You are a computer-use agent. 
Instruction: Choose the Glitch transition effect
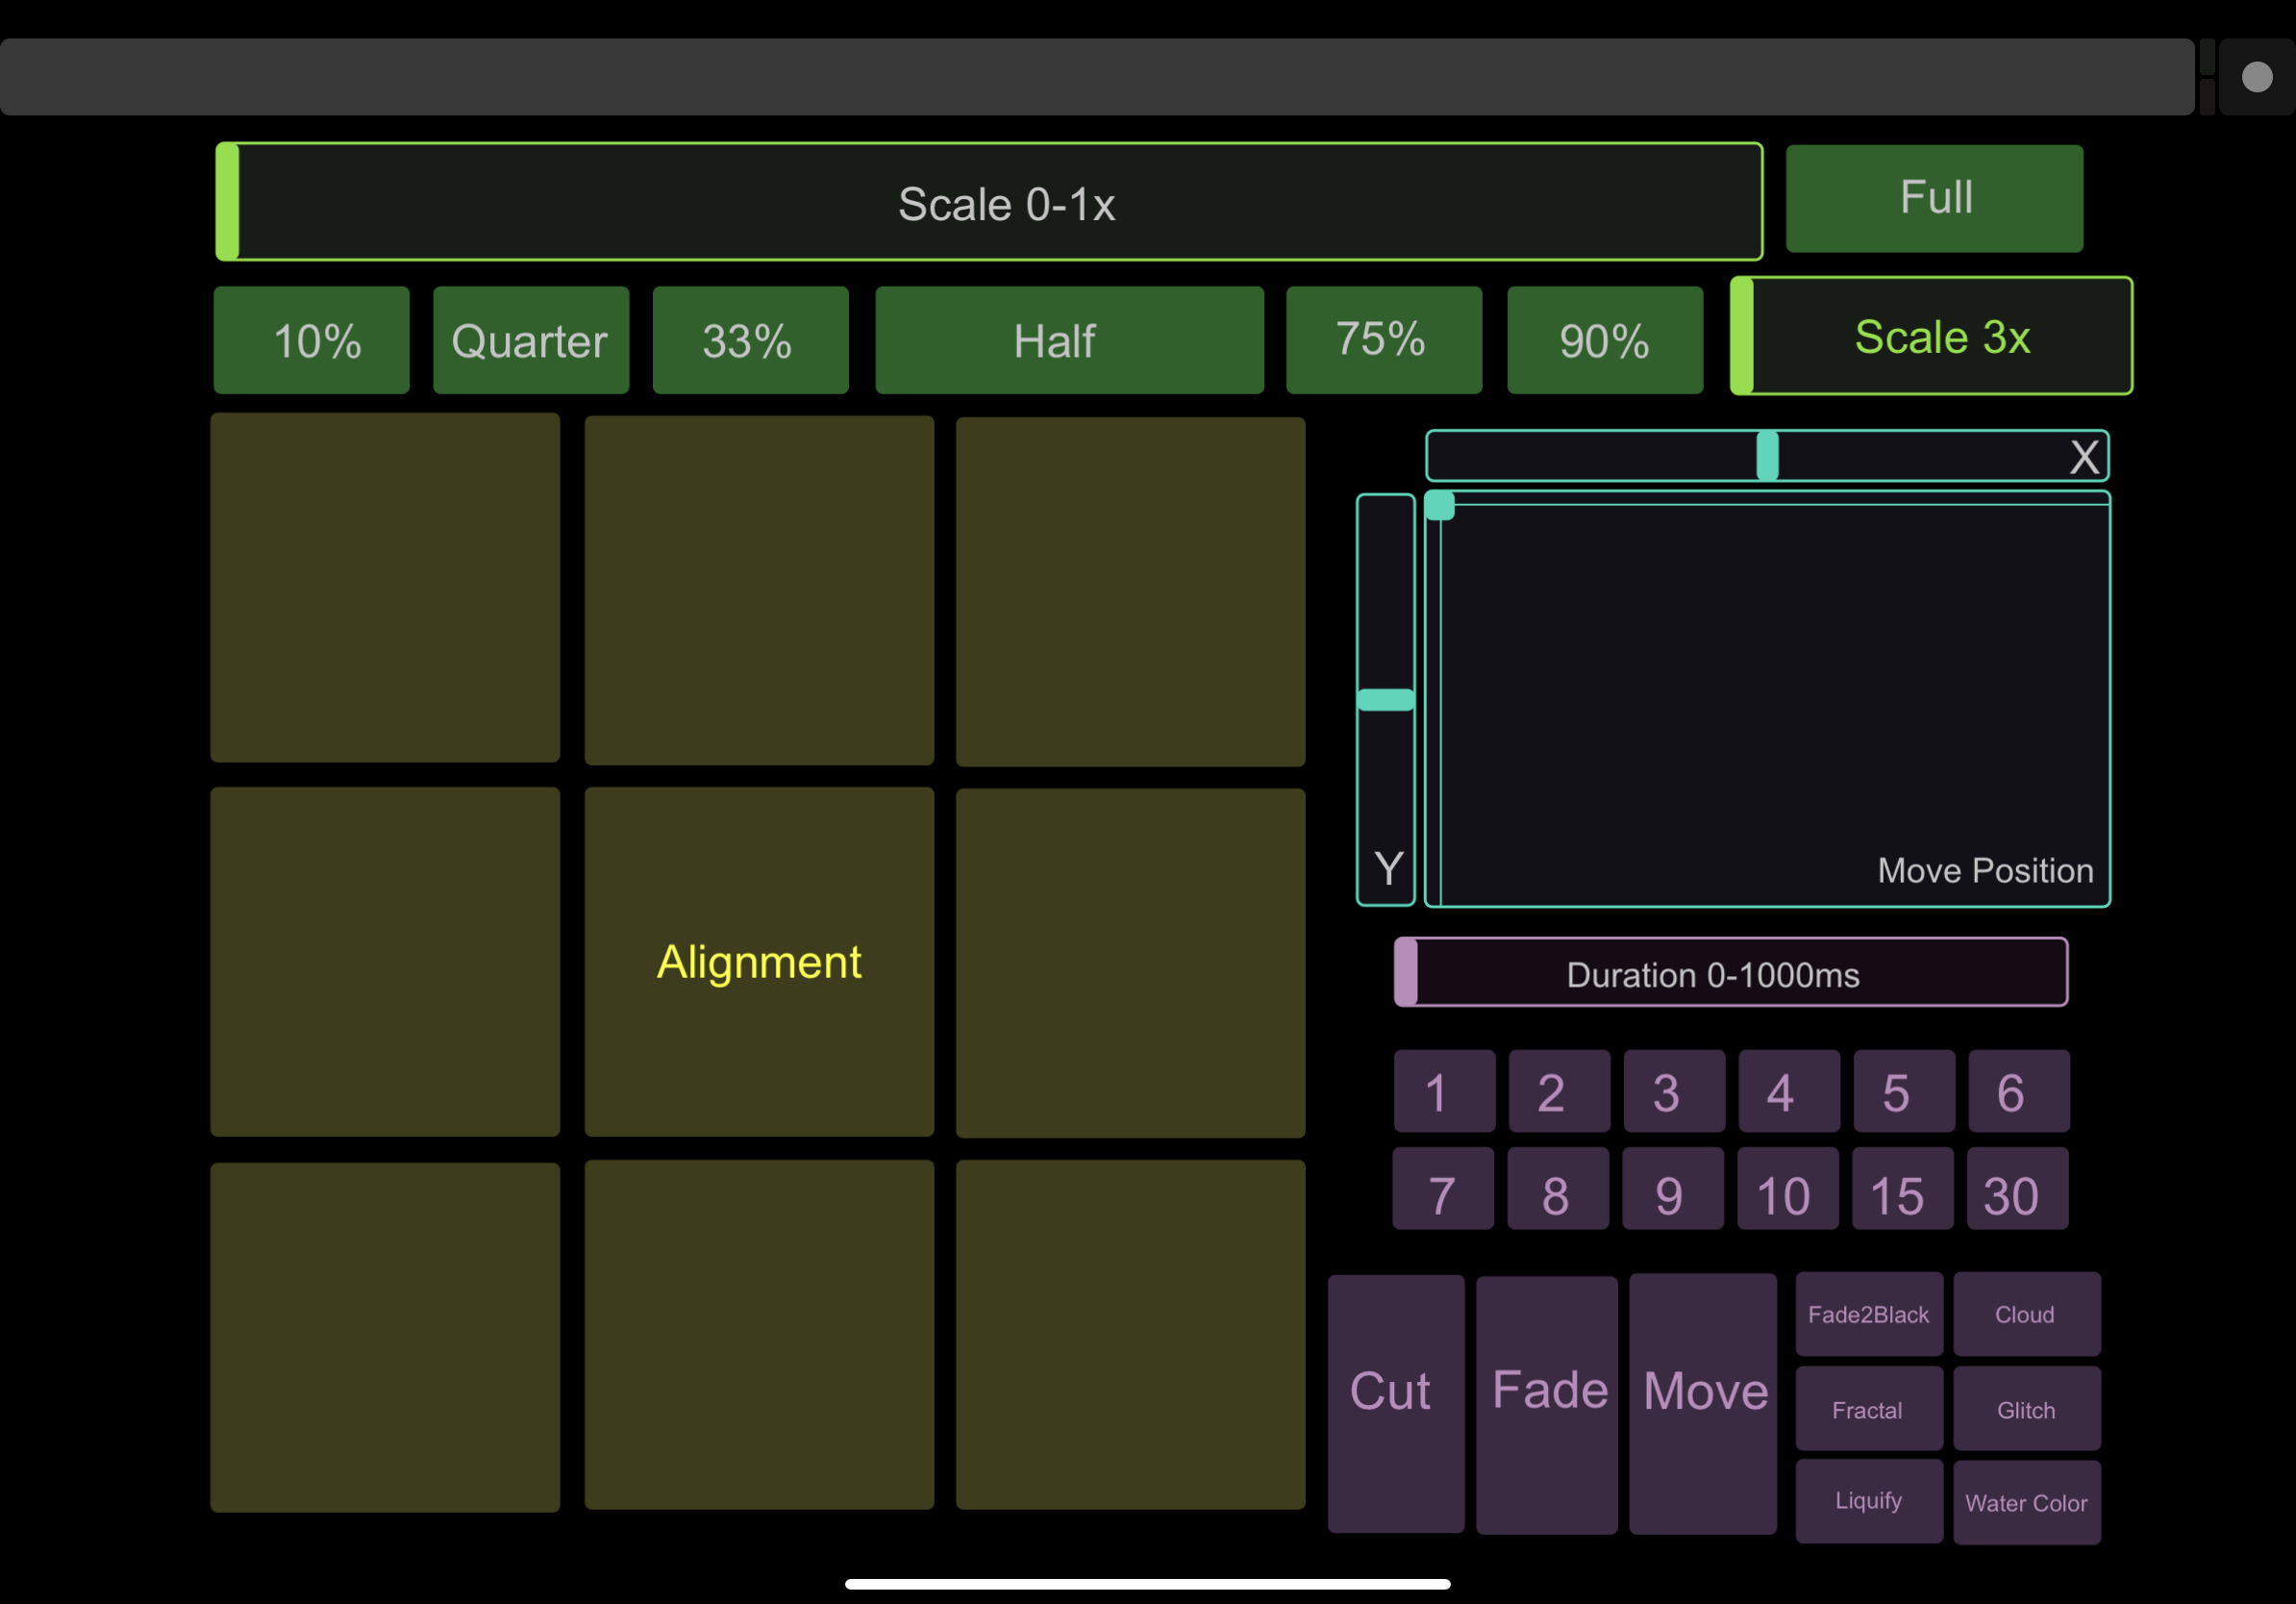pyautogui.click(x=2026, y=1409)
